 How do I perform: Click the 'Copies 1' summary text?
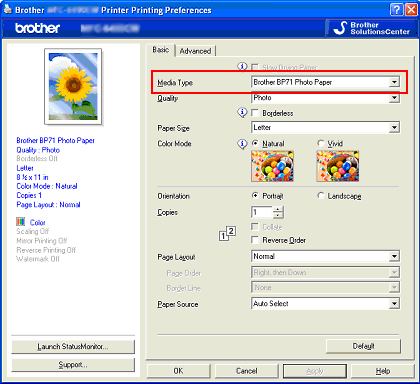[x=29, y=195]
